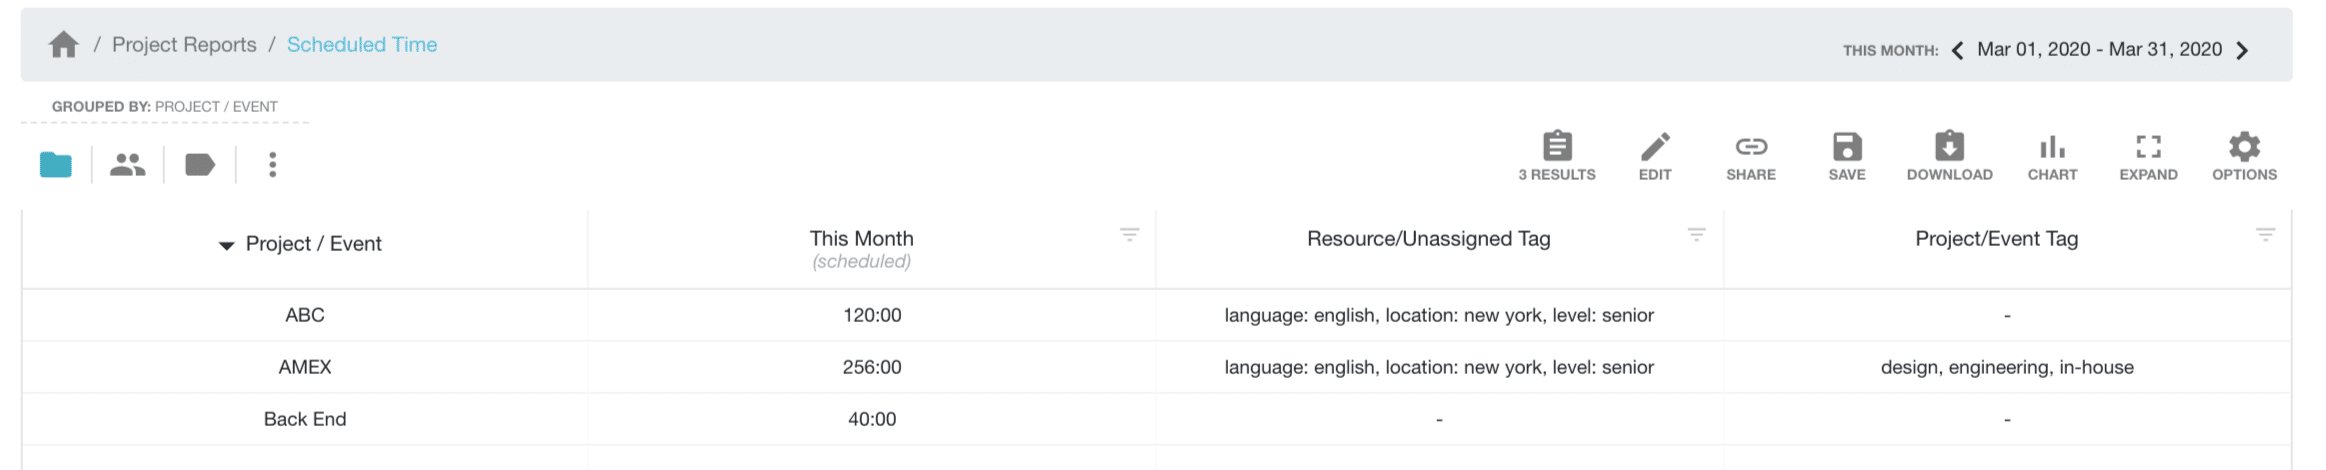Open filter for Resource/Unassigned Tag column
Screen dimensions: 2326x470
point(1696,234)
